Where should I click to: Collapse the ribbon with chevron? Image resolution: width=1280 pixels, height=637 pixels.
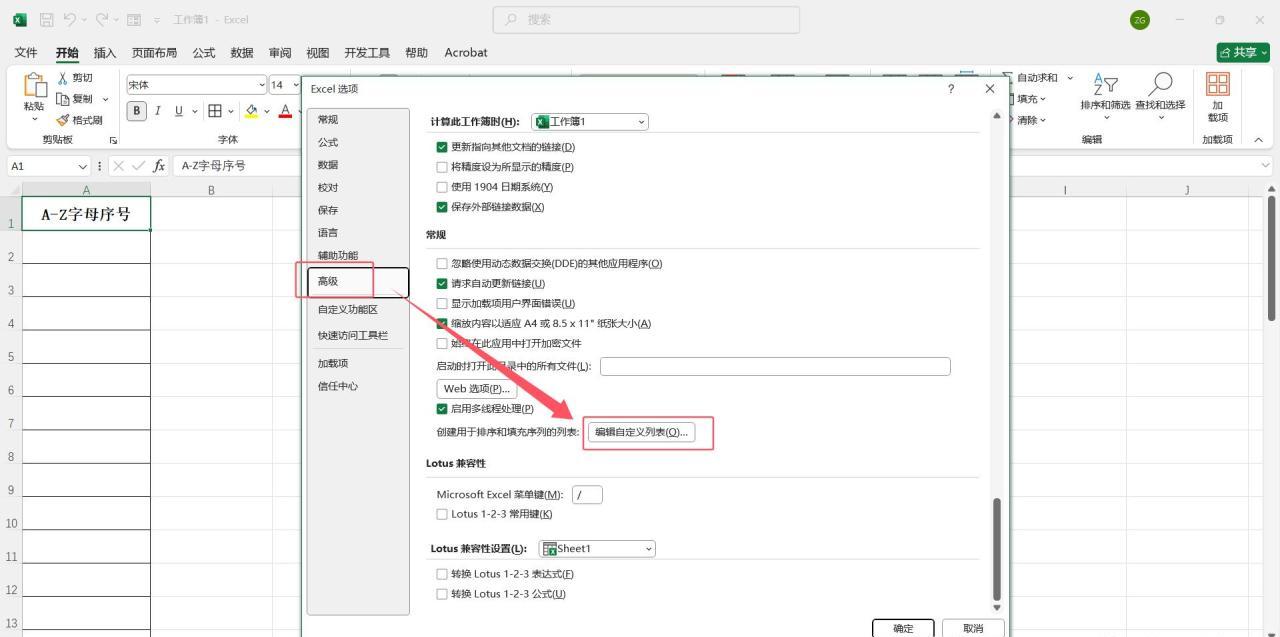[x=1258, y=140]
